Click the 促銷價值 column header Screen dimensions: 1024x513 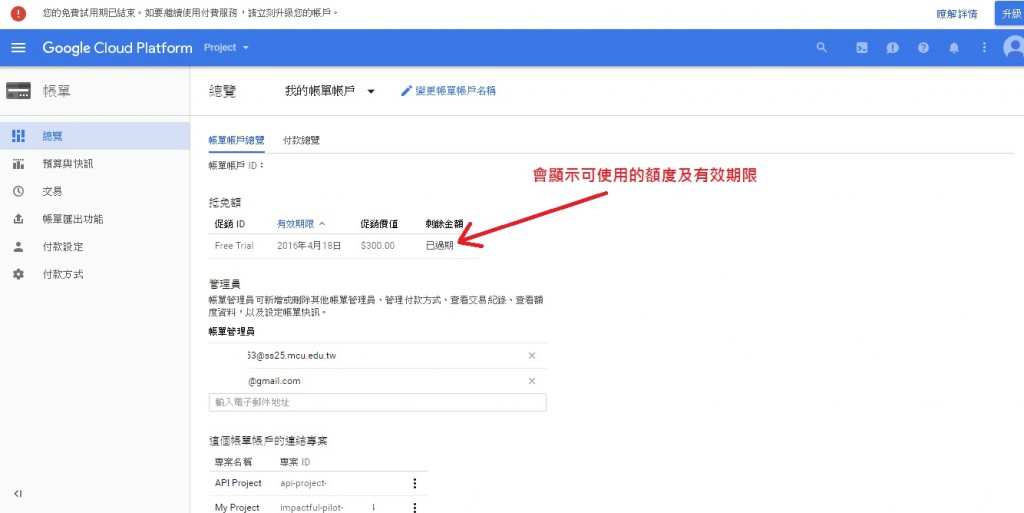coord(379,224)
